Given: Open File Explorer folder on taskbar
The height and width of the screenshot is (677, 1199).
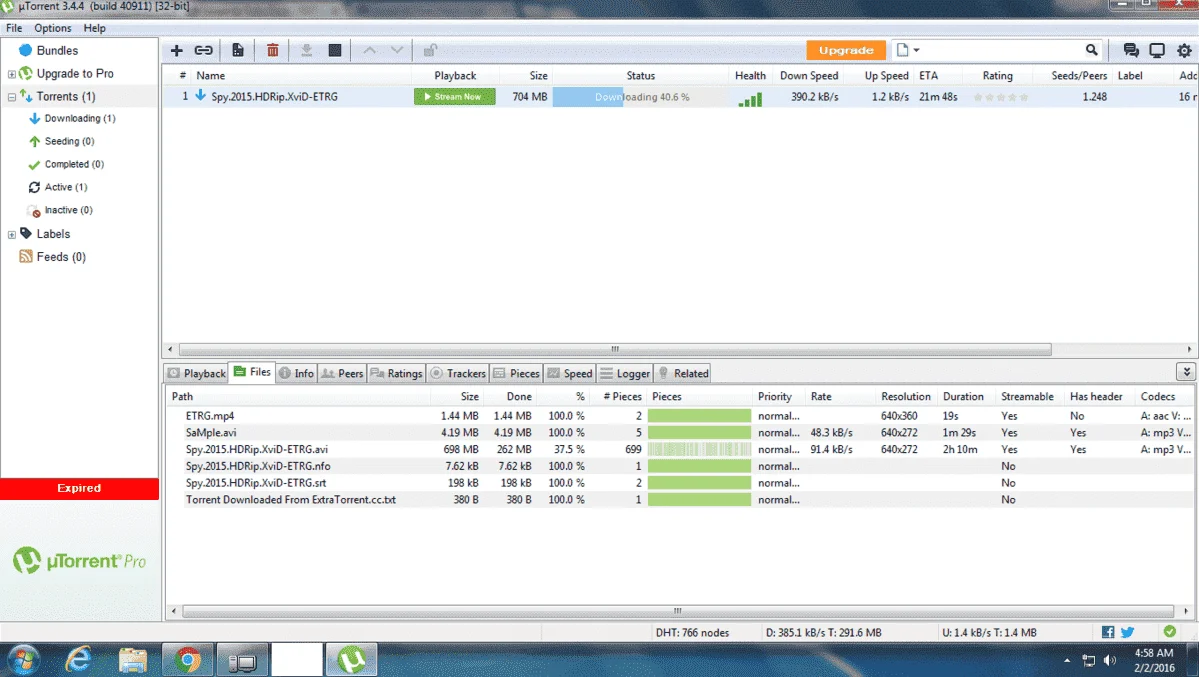Looking at the screenshot, I should coord(133,659).
